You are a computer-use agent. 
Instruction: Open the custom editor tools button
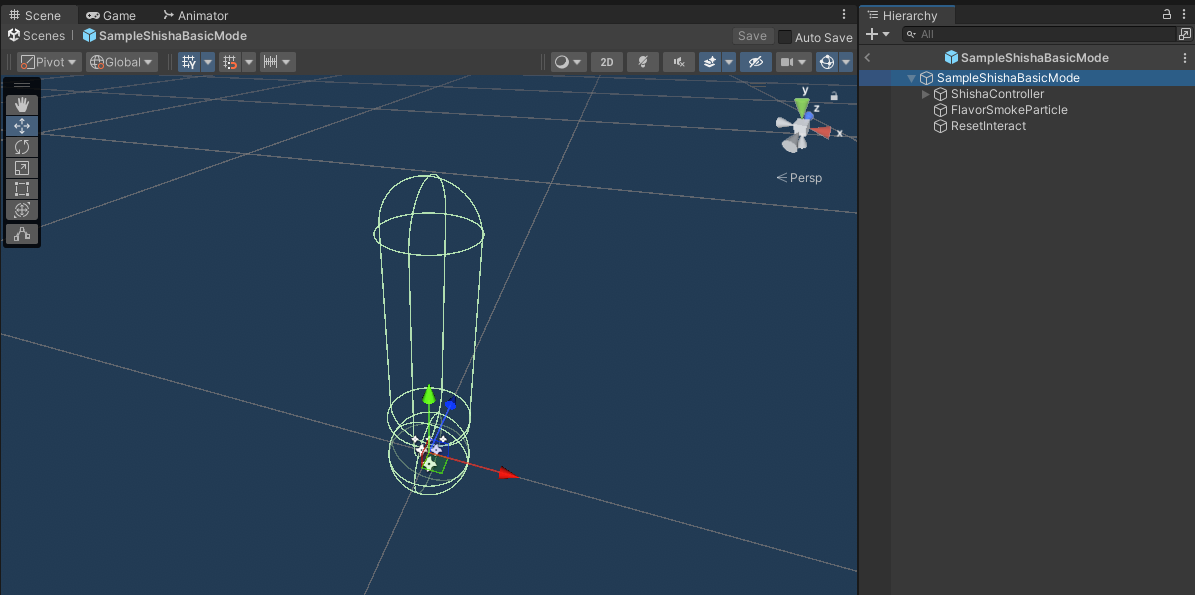(x=22, y=234)
